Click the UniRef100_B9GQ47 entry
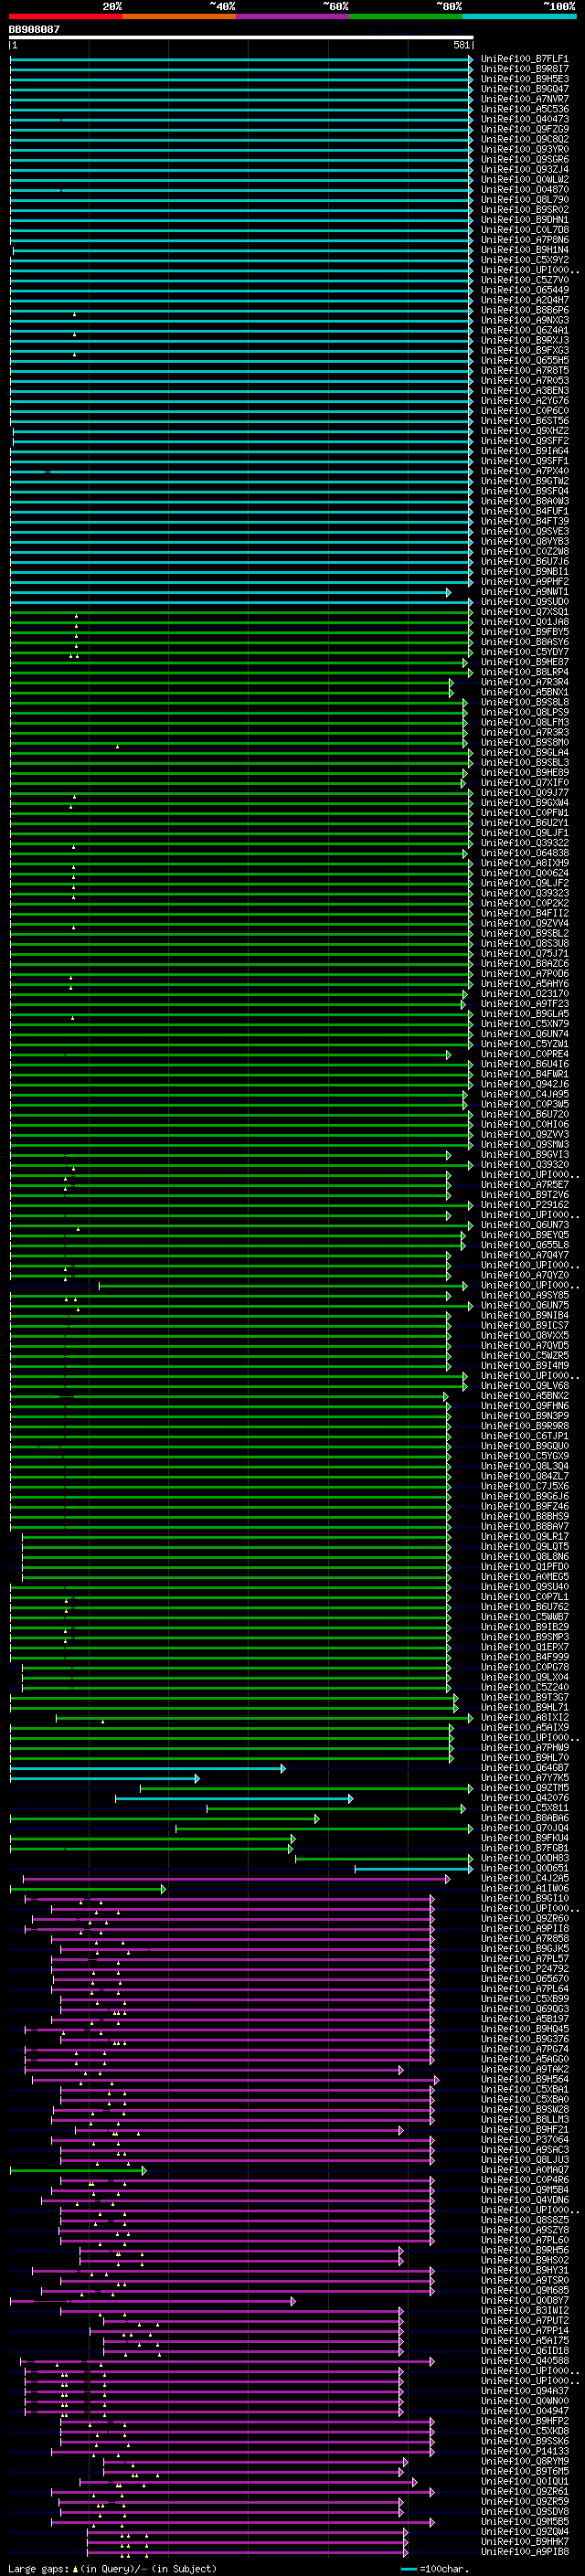This screenshot has width=585, height=2576. [525, 89]
